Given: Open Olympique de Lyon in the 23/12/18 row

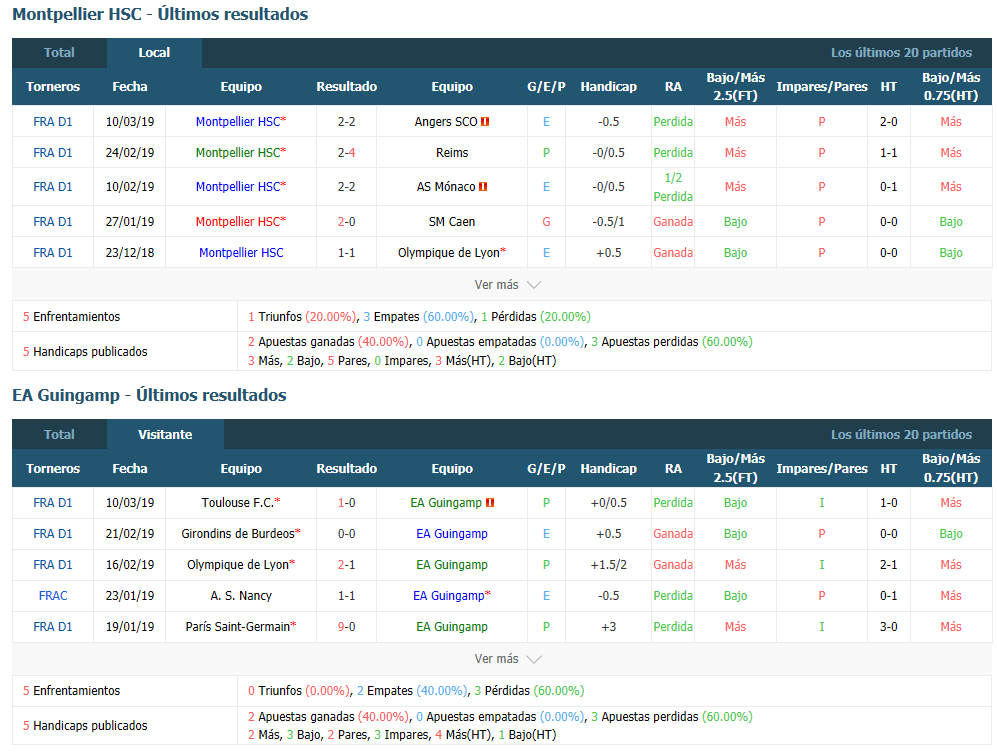Looking at the screenshot, I should click(x=449, y=252).
